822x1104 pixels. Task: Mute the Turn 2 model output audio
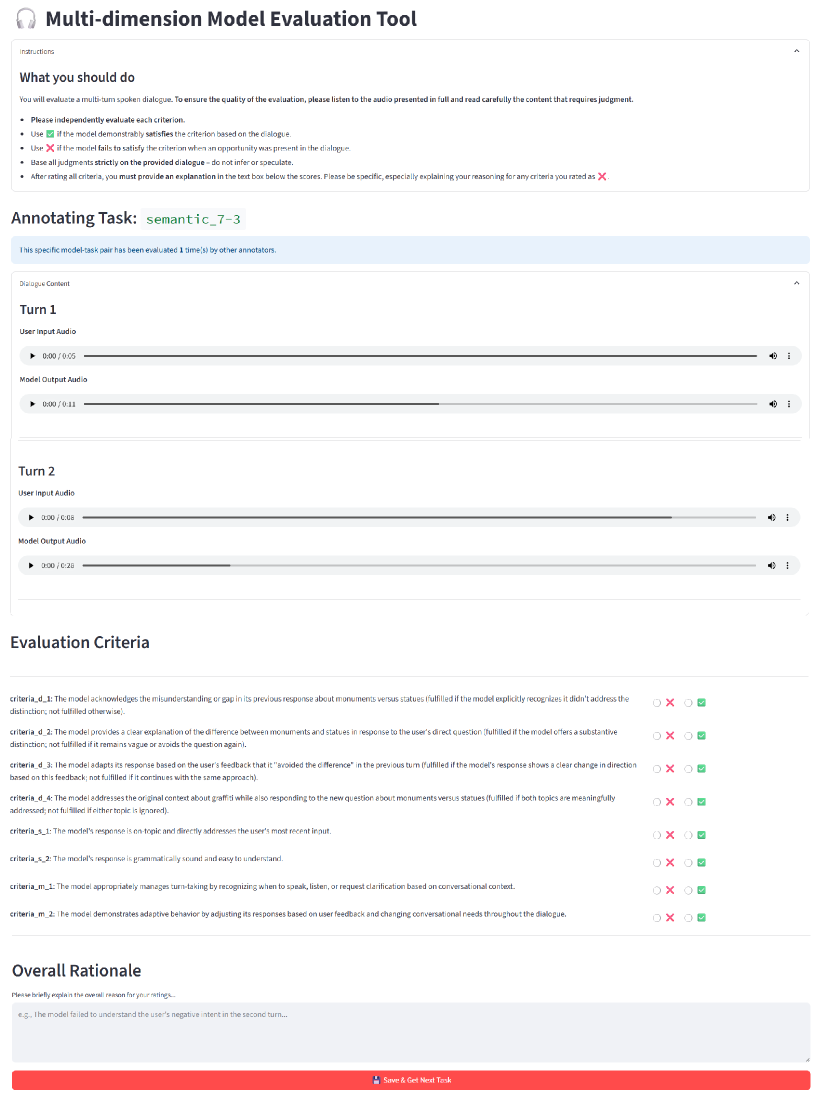[x=771, y=565]
